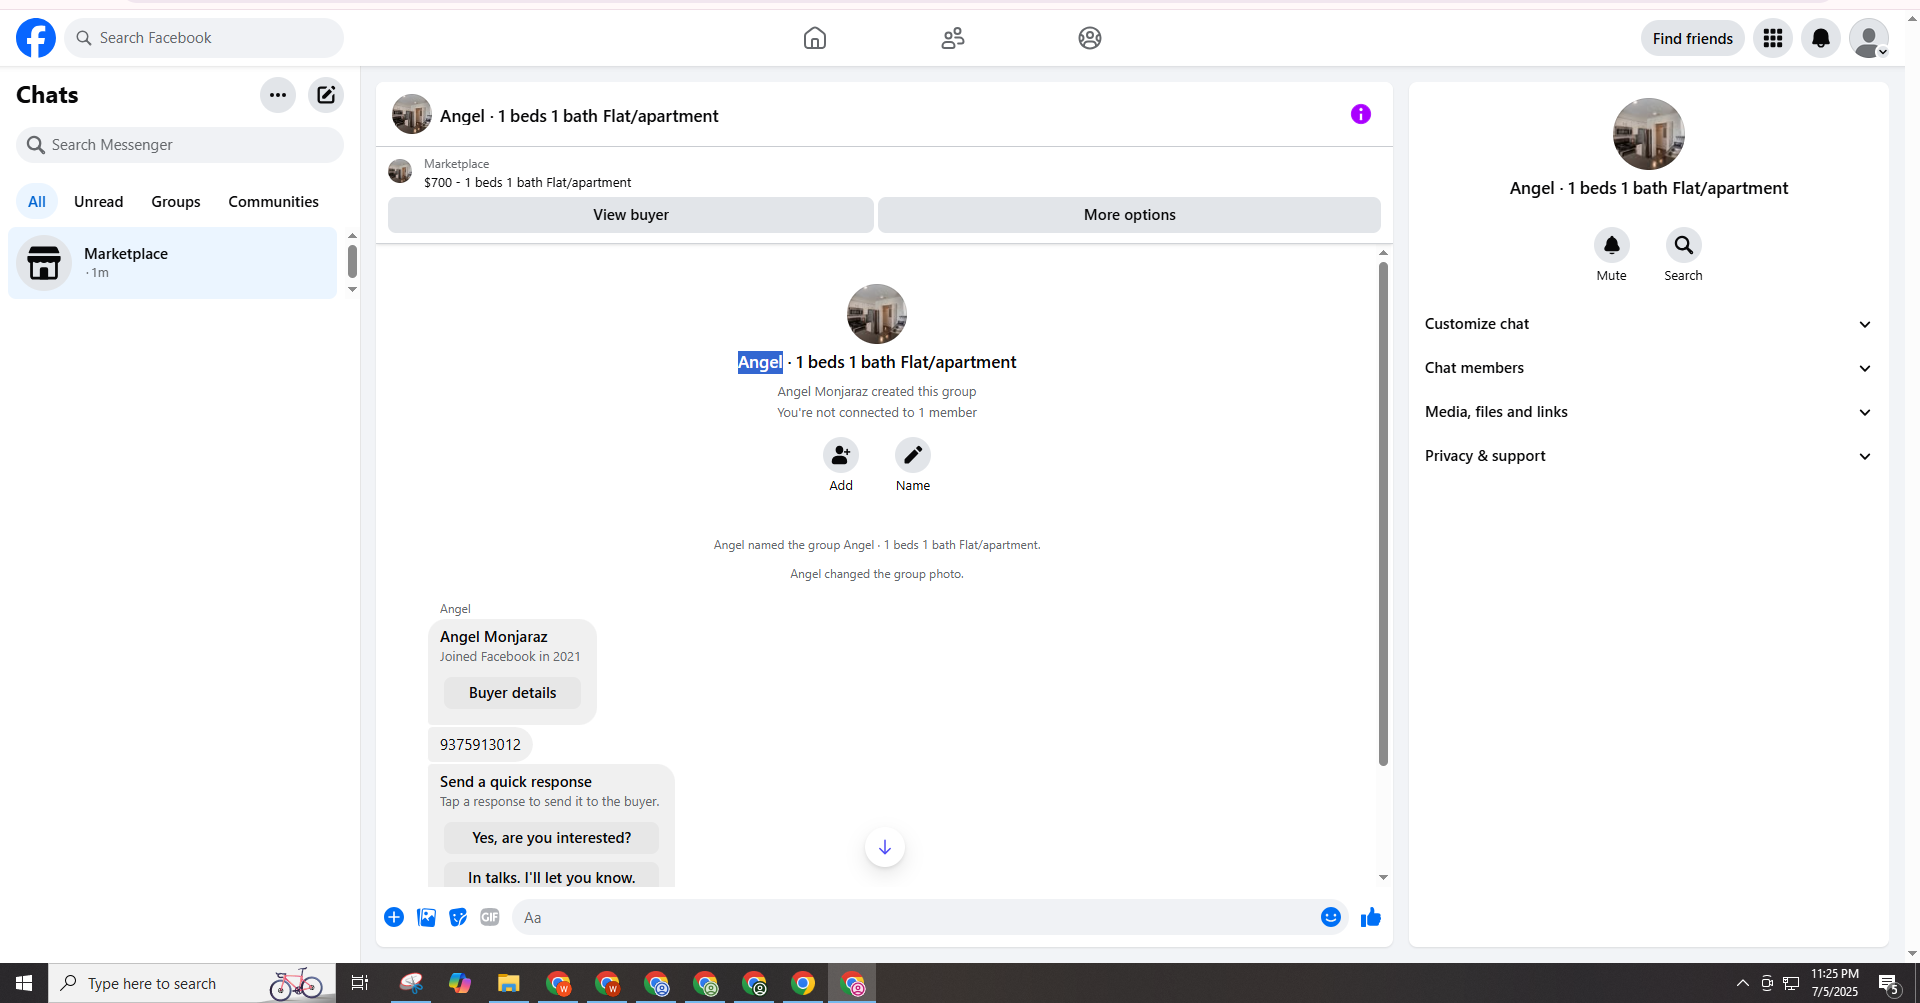The height and width of the screenshot is (1003, 1920).
Task: Open Task View in the taskbar
Action: click(x=360, y=983)
